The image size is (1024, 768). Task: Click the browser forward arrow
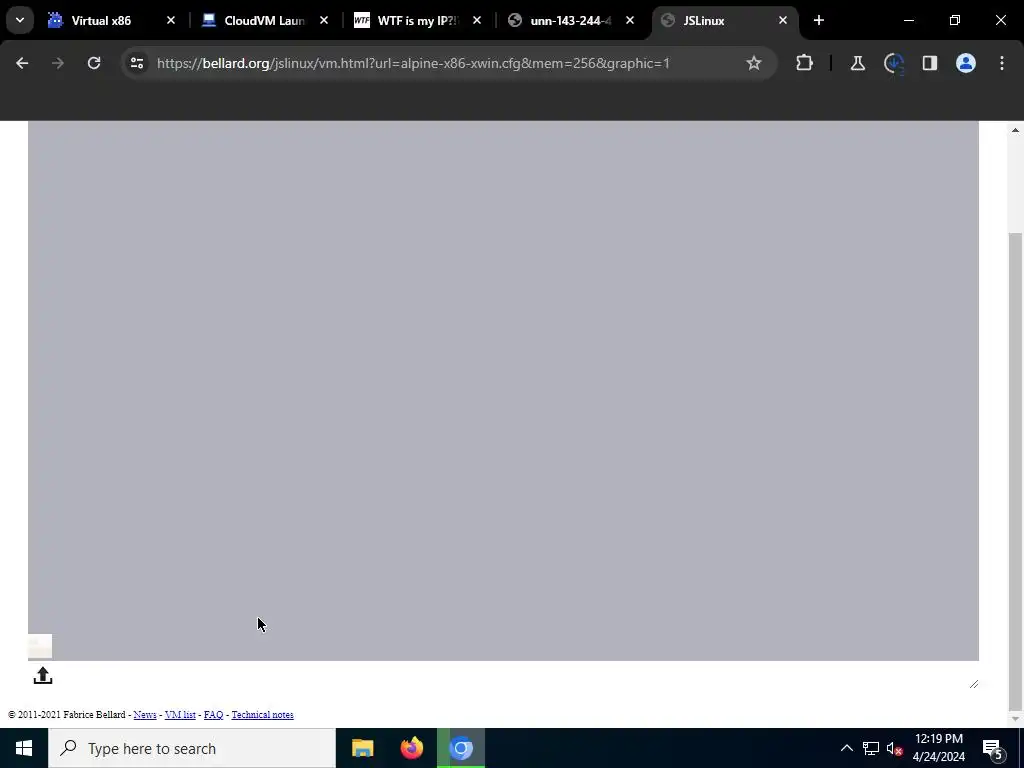pos(58,63)
